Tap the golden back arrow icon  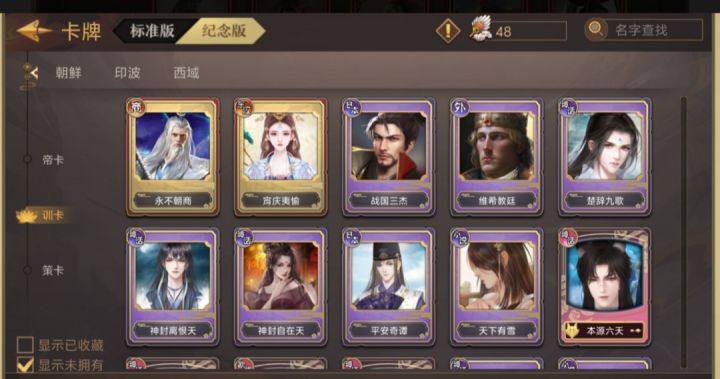(34, 31)
